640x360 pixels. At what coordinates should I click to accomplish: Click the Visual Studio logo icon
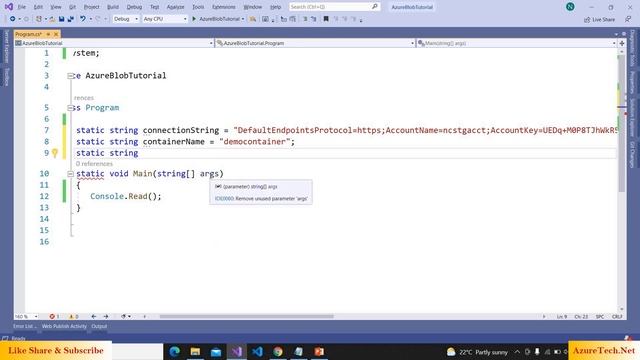pos(9,7)
